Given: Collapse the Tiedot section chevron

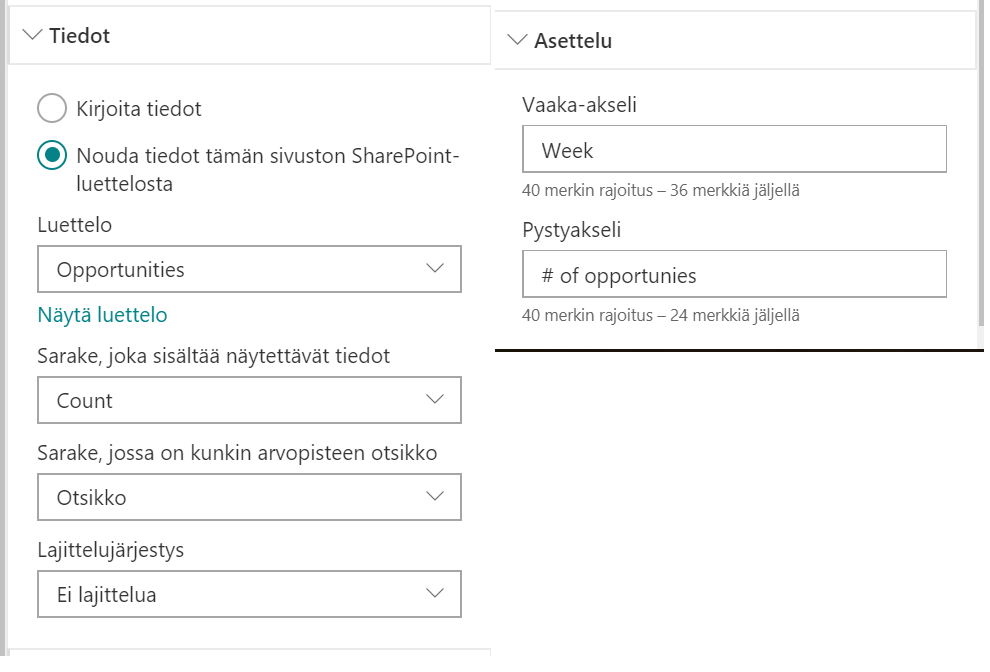Looking at the screenshot, I should pyautogui.click(x=32, y=36).
